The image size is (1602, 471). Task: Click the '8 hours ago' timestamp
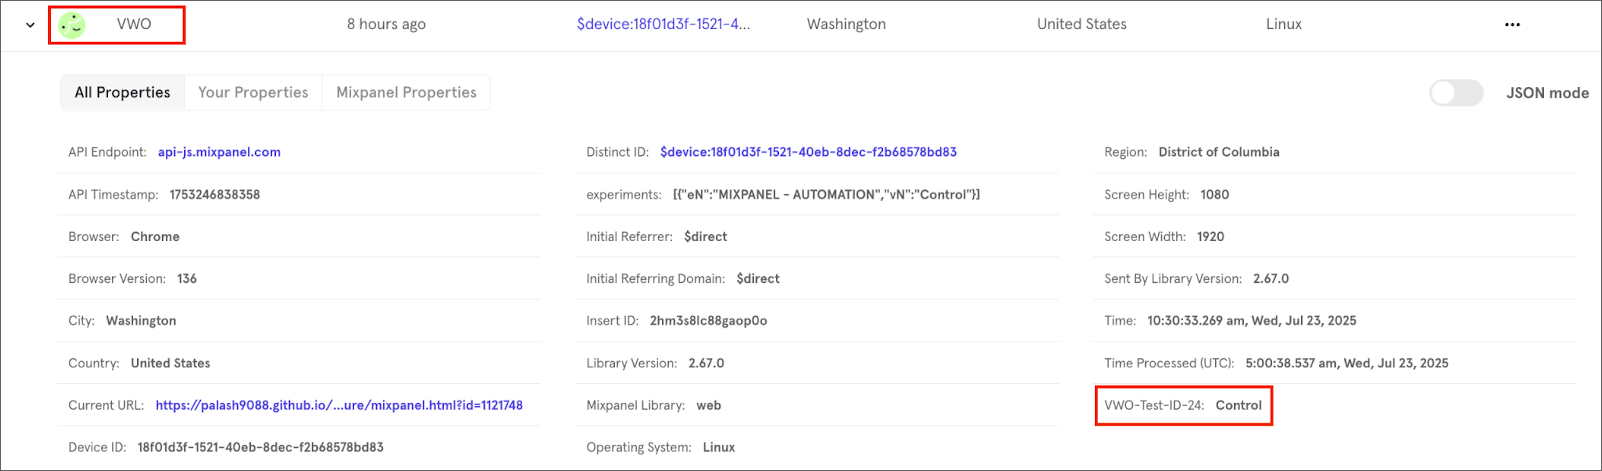pyautogui.click(x=386, y=24)
